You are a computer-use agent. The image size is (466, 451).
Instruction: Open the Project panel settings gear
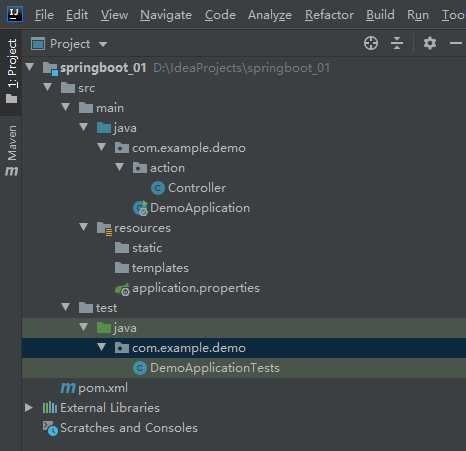(430, 43)
